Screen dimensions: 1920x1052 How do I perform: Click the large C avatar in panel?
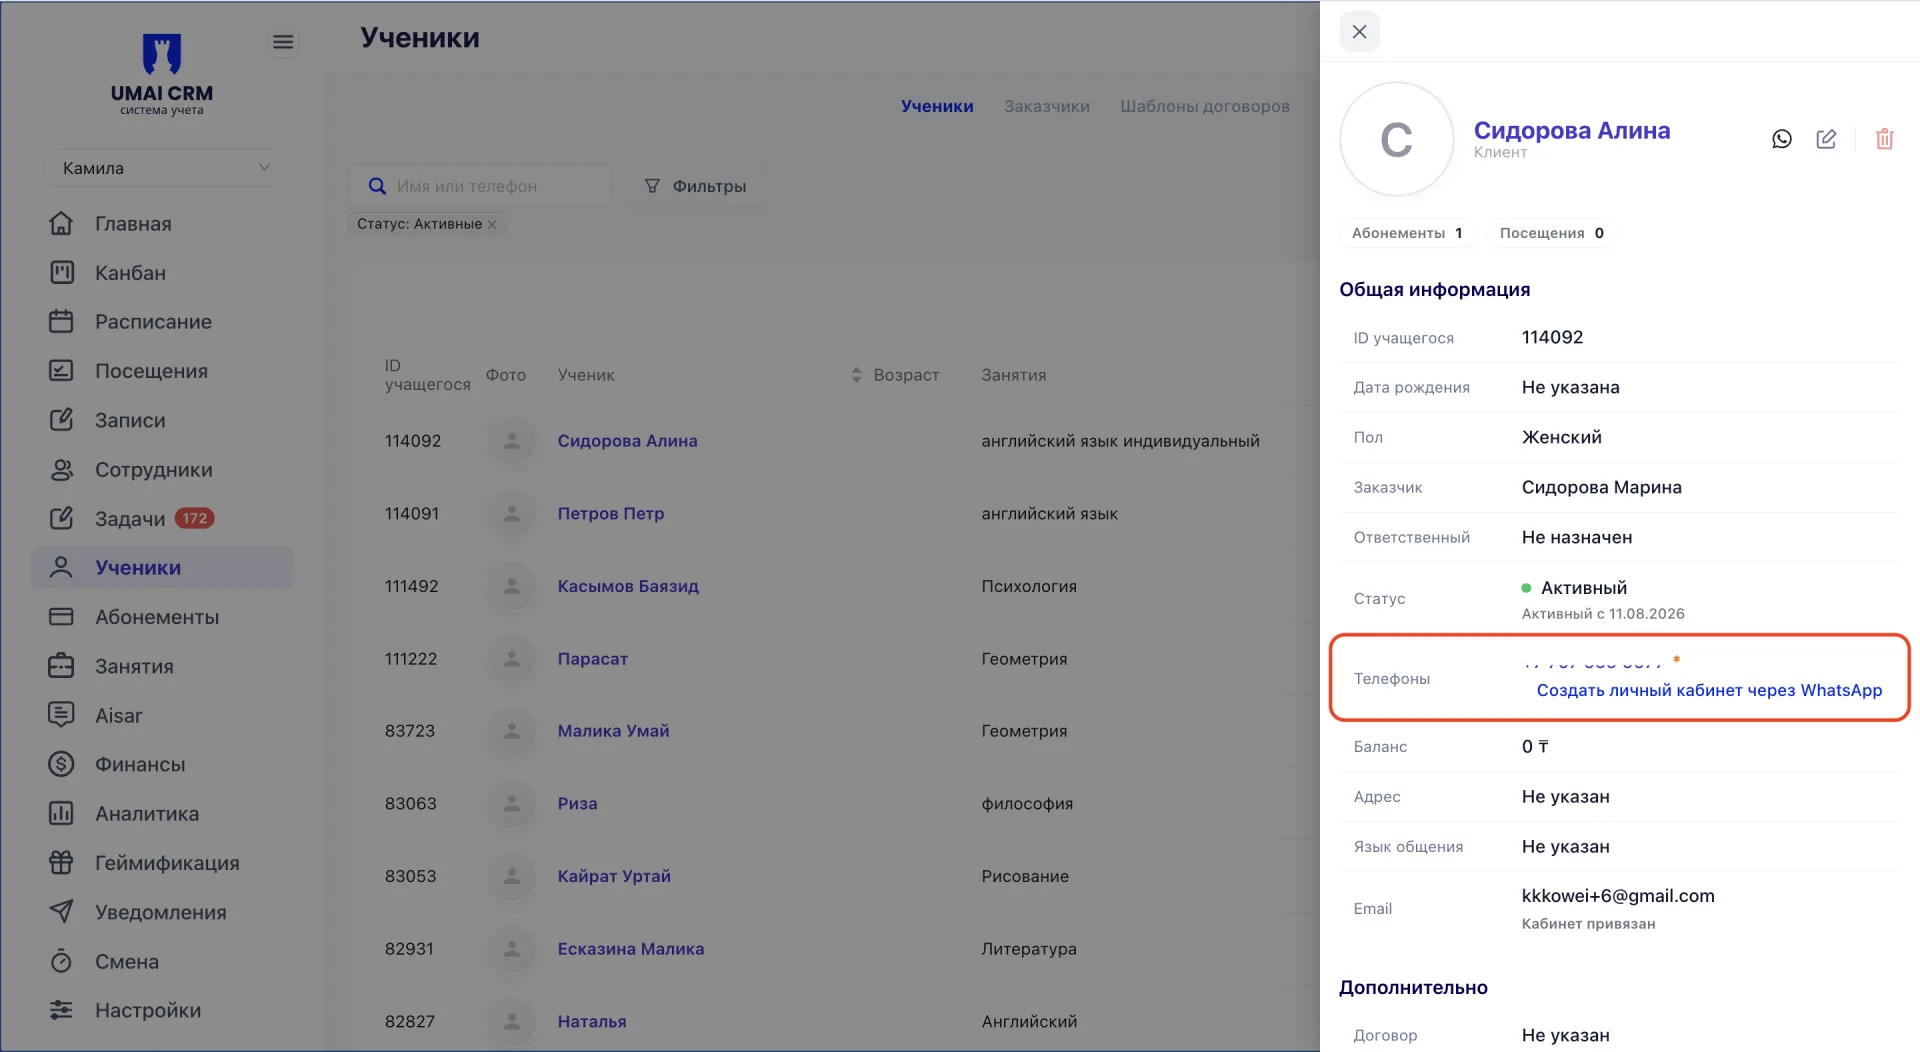(x=1396, y=139)
